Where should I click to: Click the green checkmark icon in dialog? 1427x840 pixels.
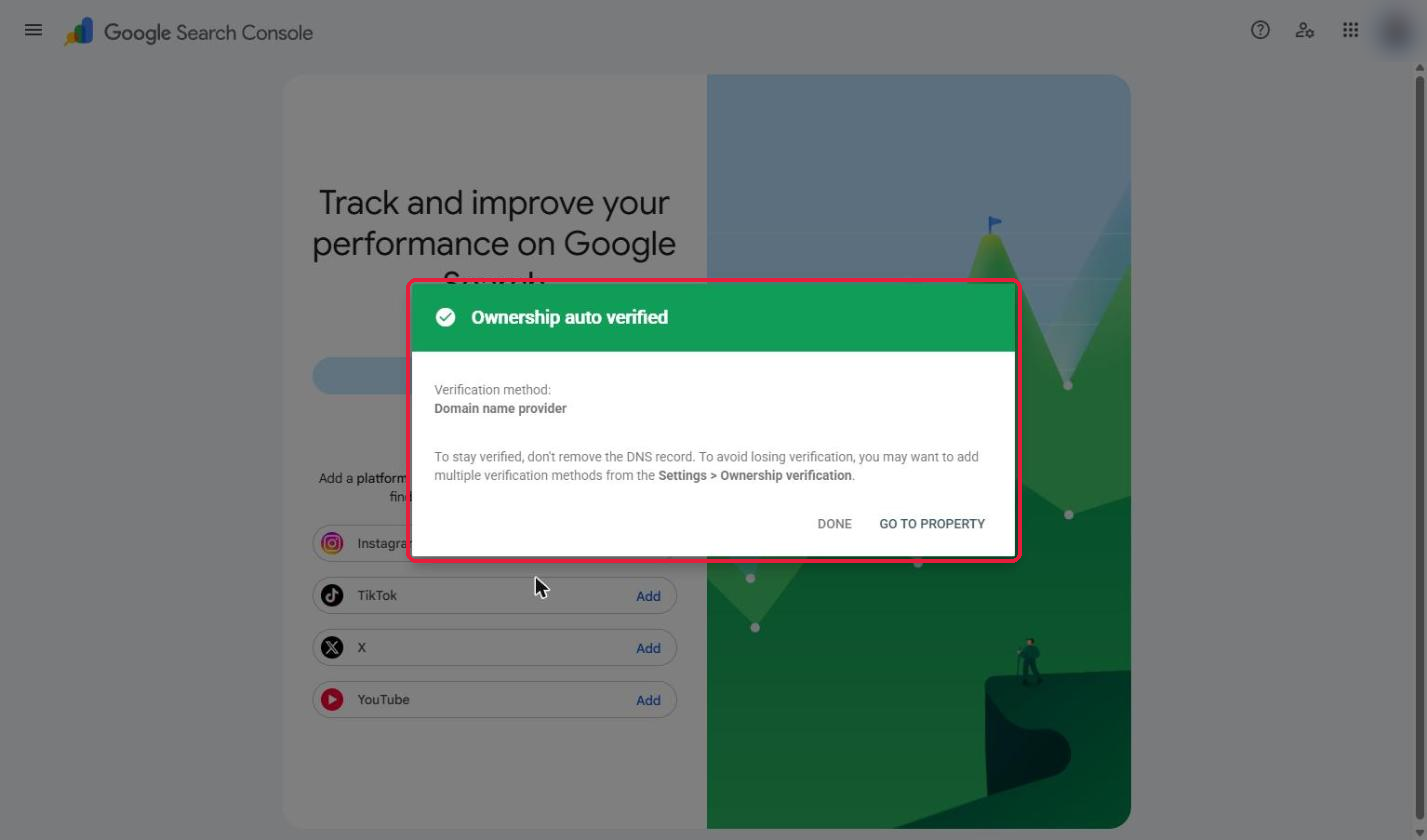click(446, 317)
